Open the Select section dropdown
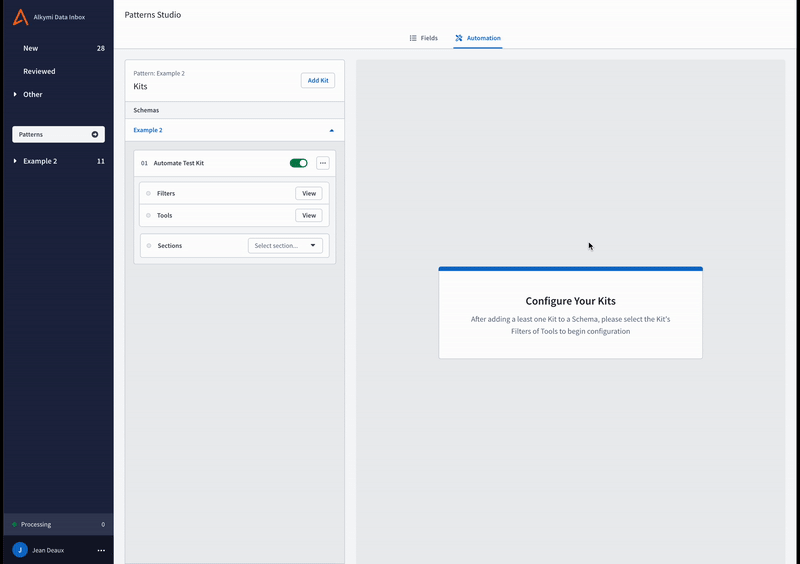The image size is (800, 564). 285,246
